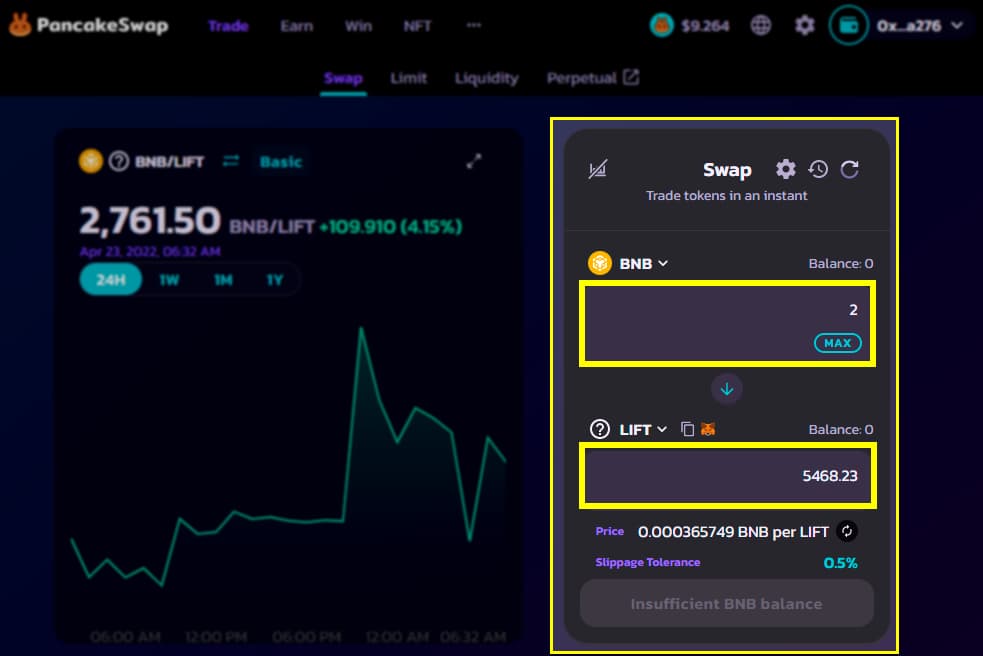Screen dimensions: 983x656
Task: Select the 1M chart range
Action: pos(223,280)
